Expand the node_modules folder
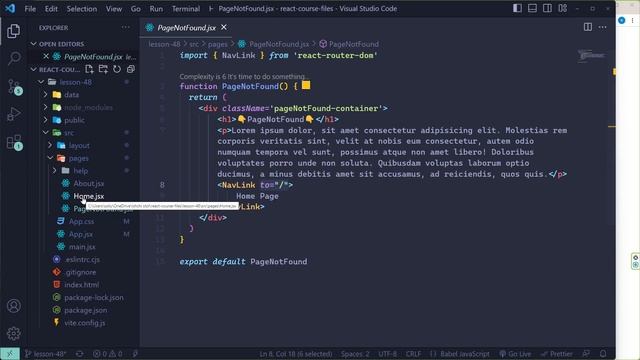The image size is (640, 360). (x=46, y=107)
